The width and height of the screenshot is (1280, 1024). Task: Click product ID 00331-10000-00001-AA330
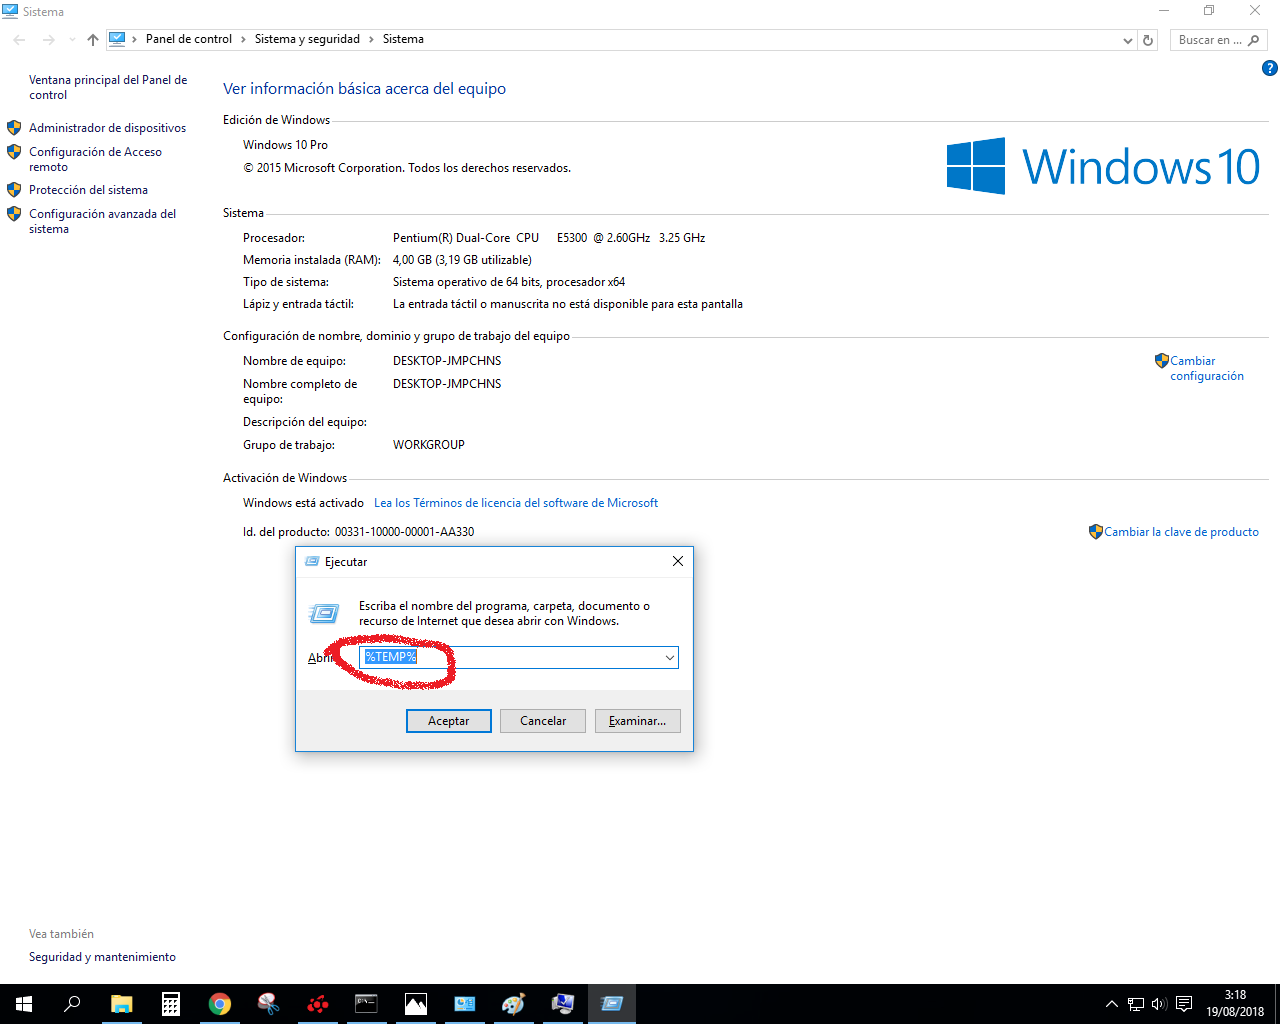coord(404,532)
